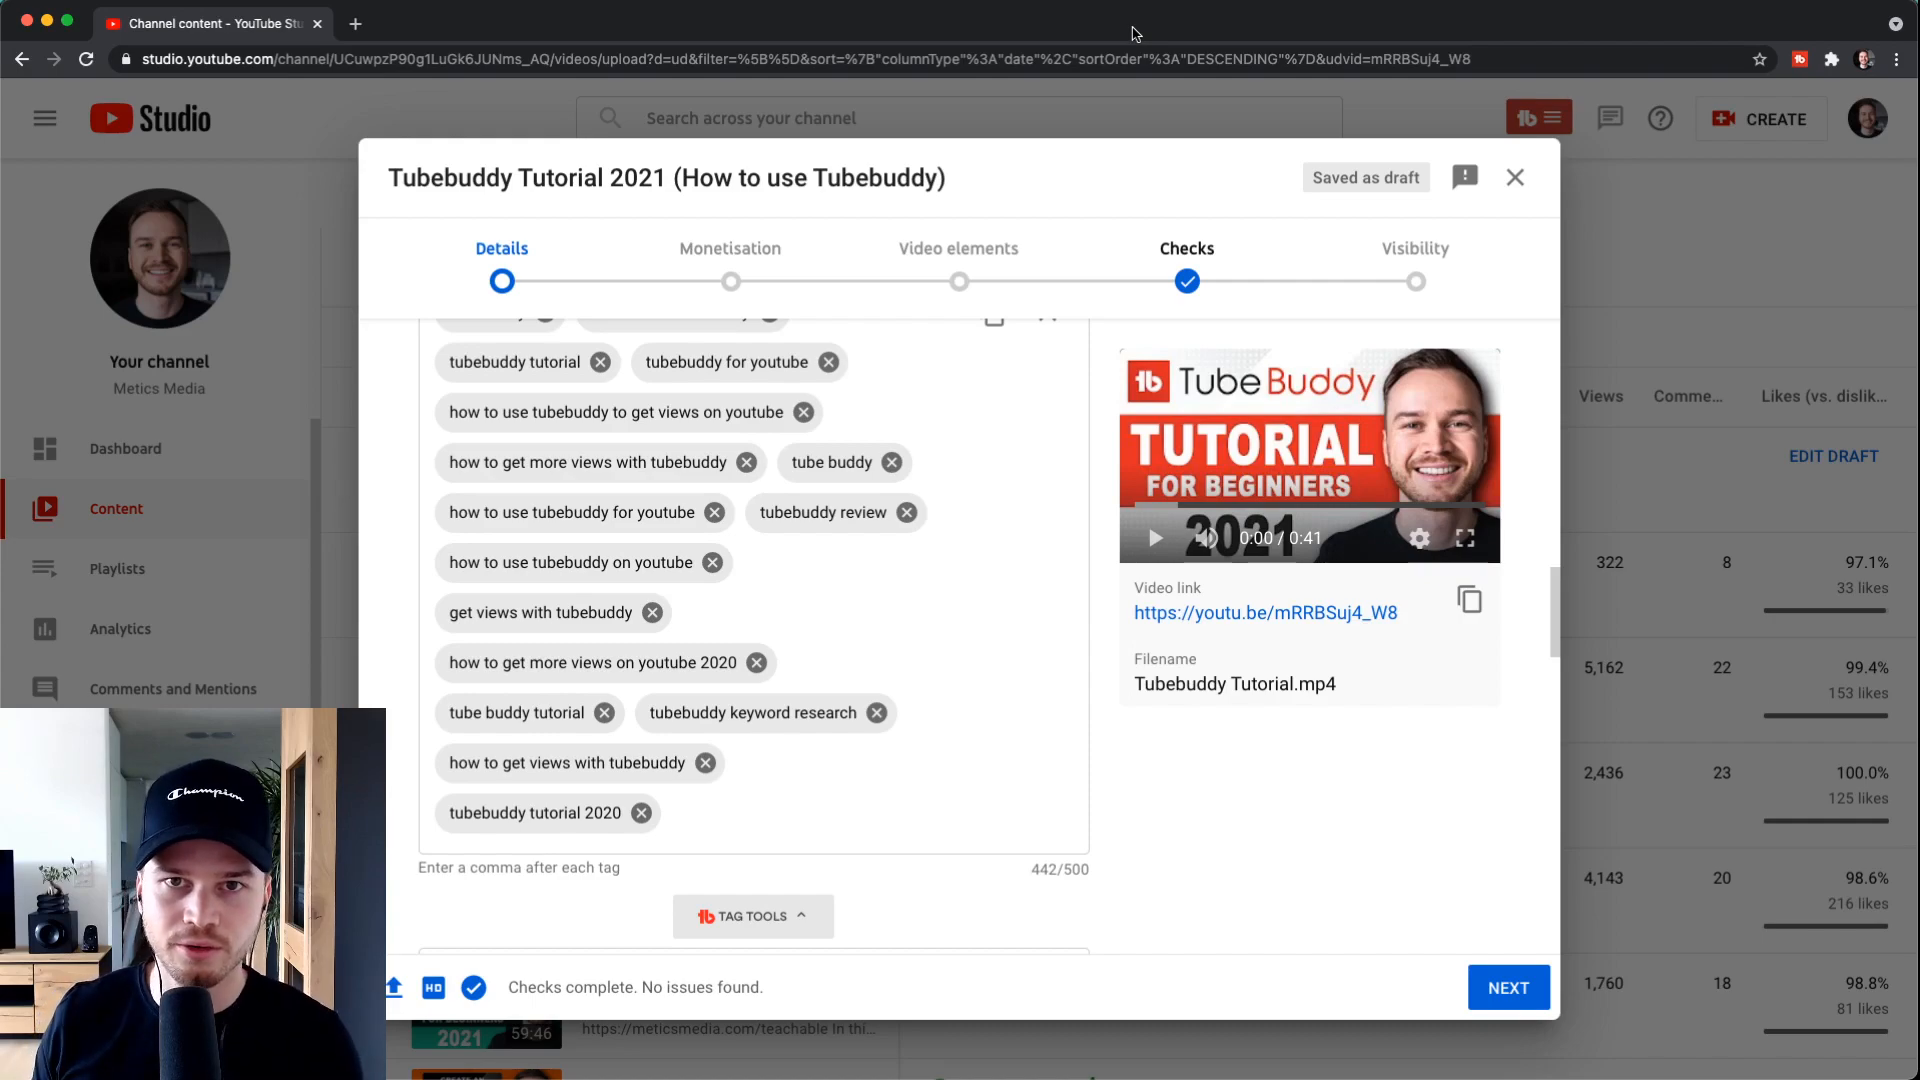1920x1080 pixels.
Task: Open the video link youtu.be/mRRBSuj4_W8
Action: [x=1265, y=612]
